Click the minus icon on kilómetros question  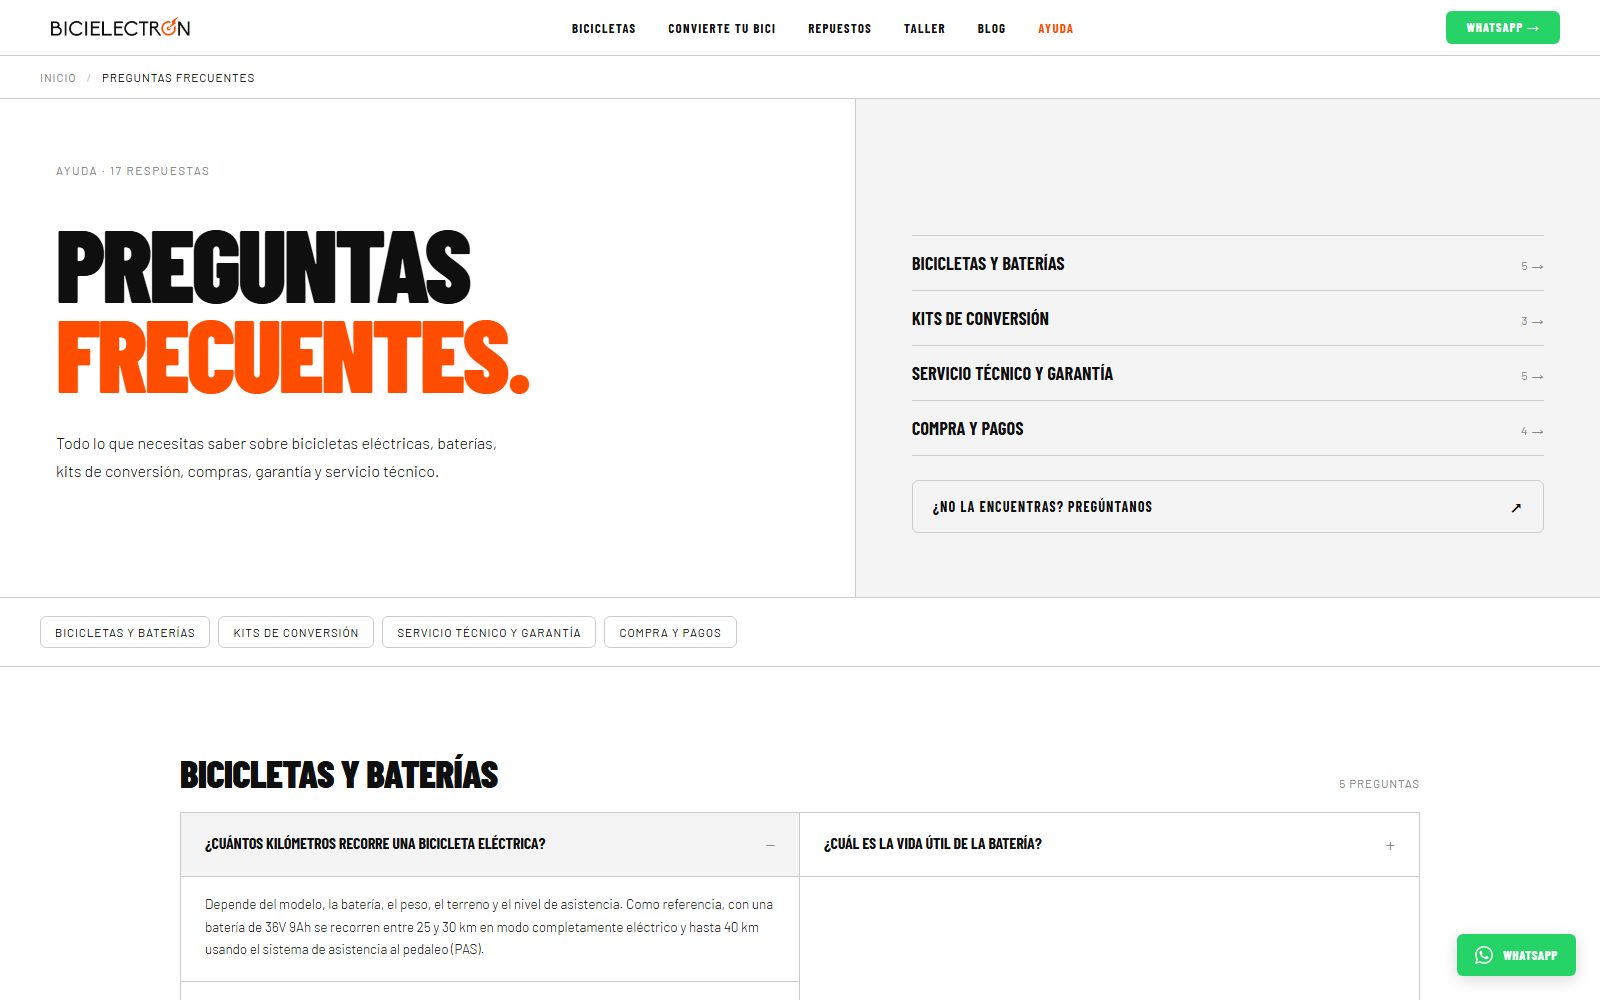click(770, 846)
